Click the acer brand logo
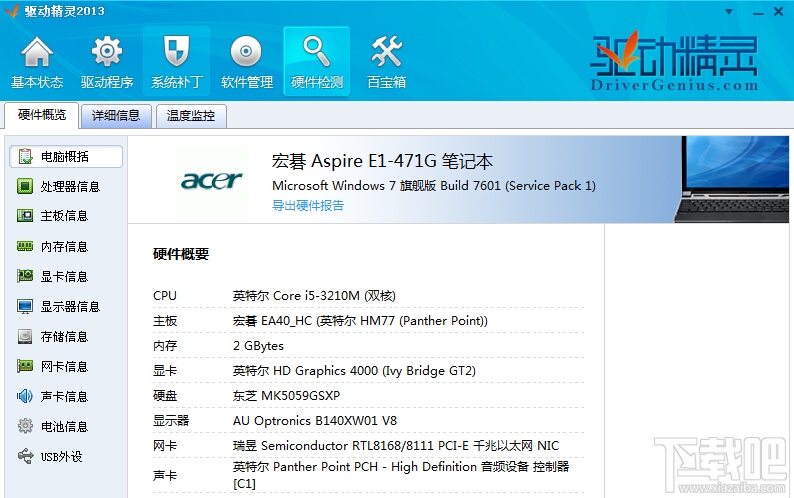 212,180
